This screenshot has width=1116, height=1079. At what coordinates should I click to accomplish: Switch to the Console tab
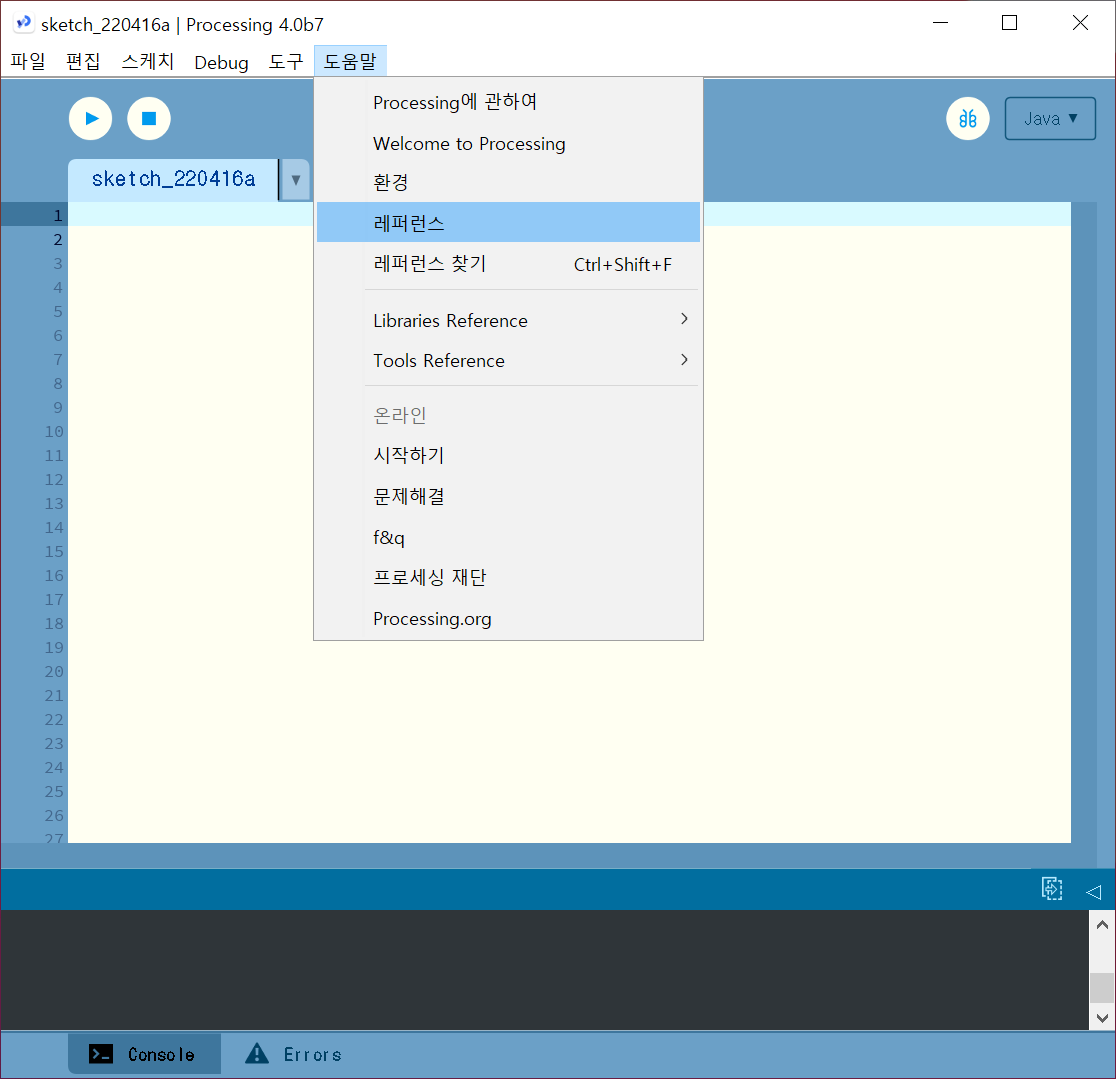144,1054
